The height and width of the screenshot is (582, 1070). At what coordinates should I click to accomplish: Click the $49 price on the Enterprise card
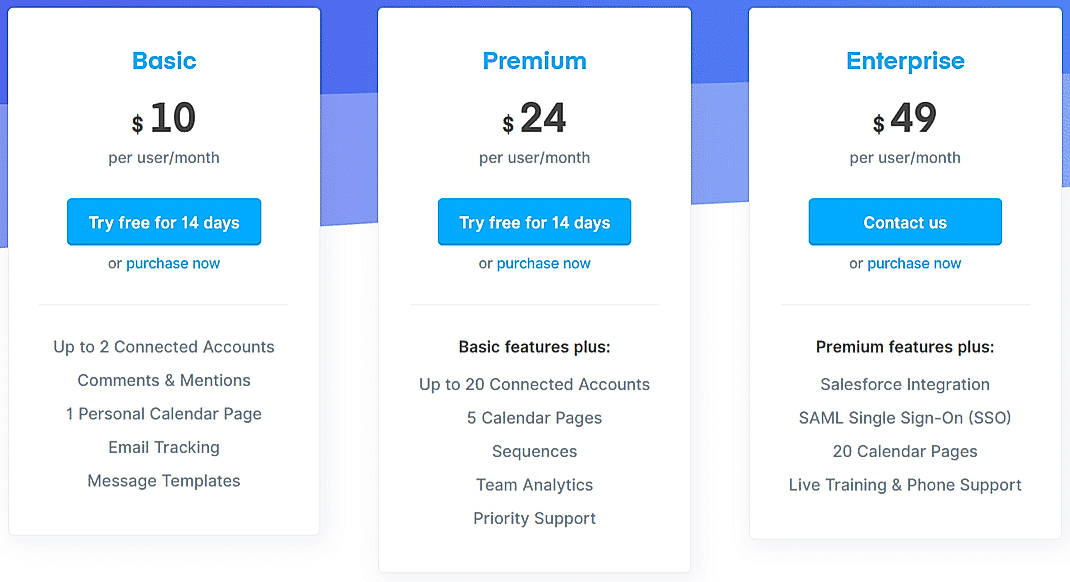905,118
